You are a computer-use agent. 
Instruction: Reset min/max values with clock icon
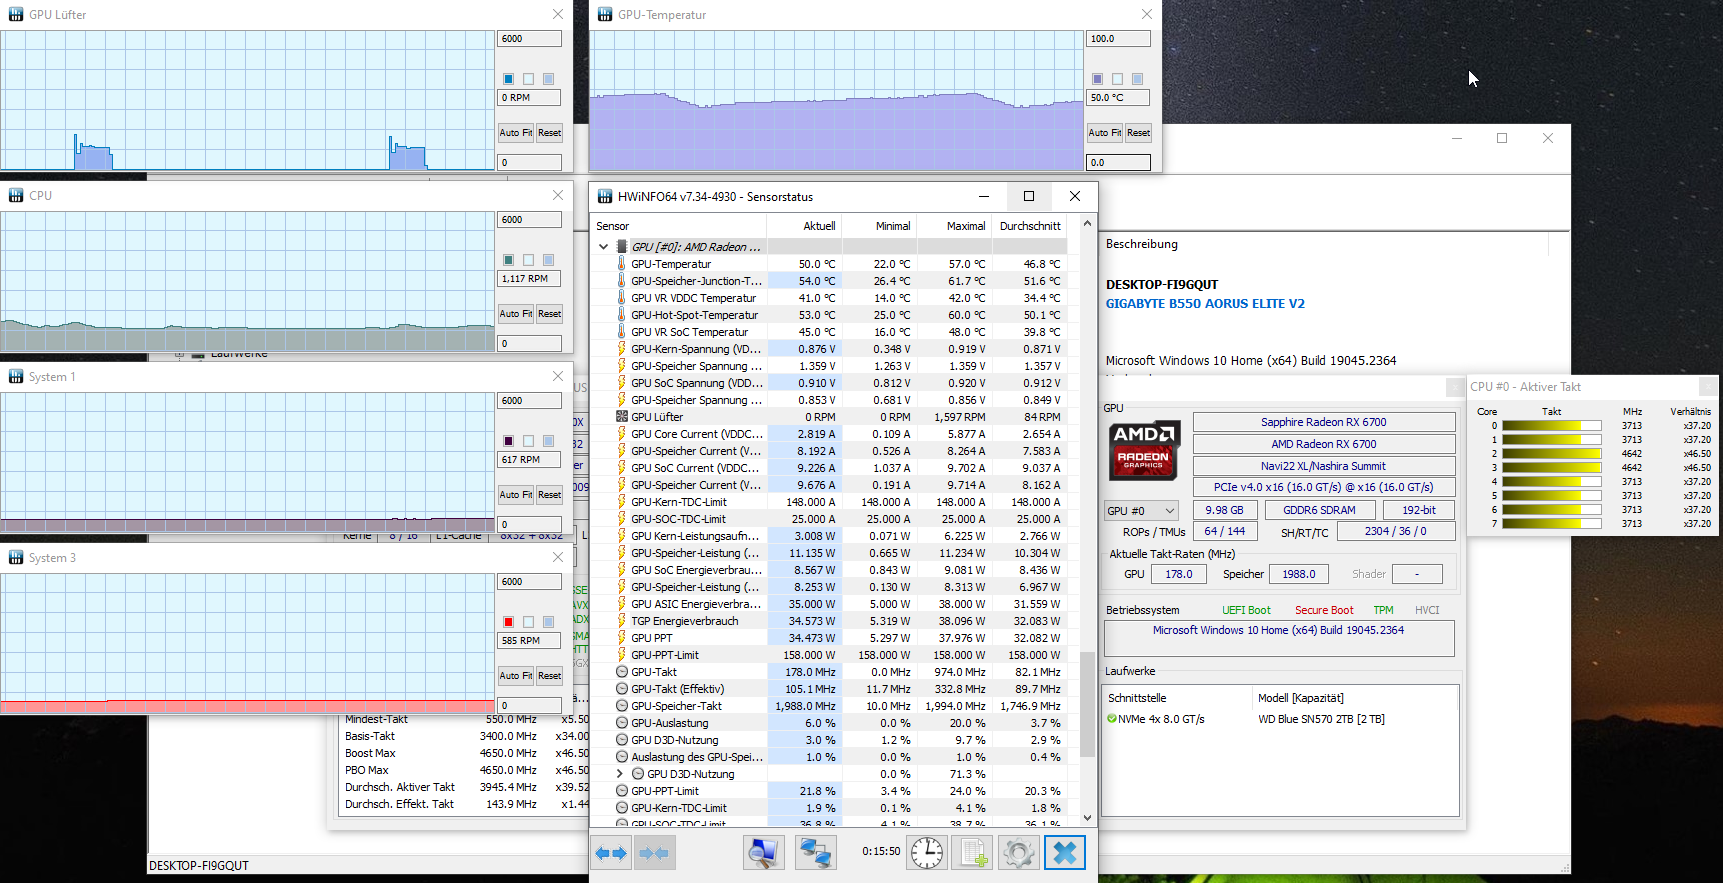click(927, 853)
